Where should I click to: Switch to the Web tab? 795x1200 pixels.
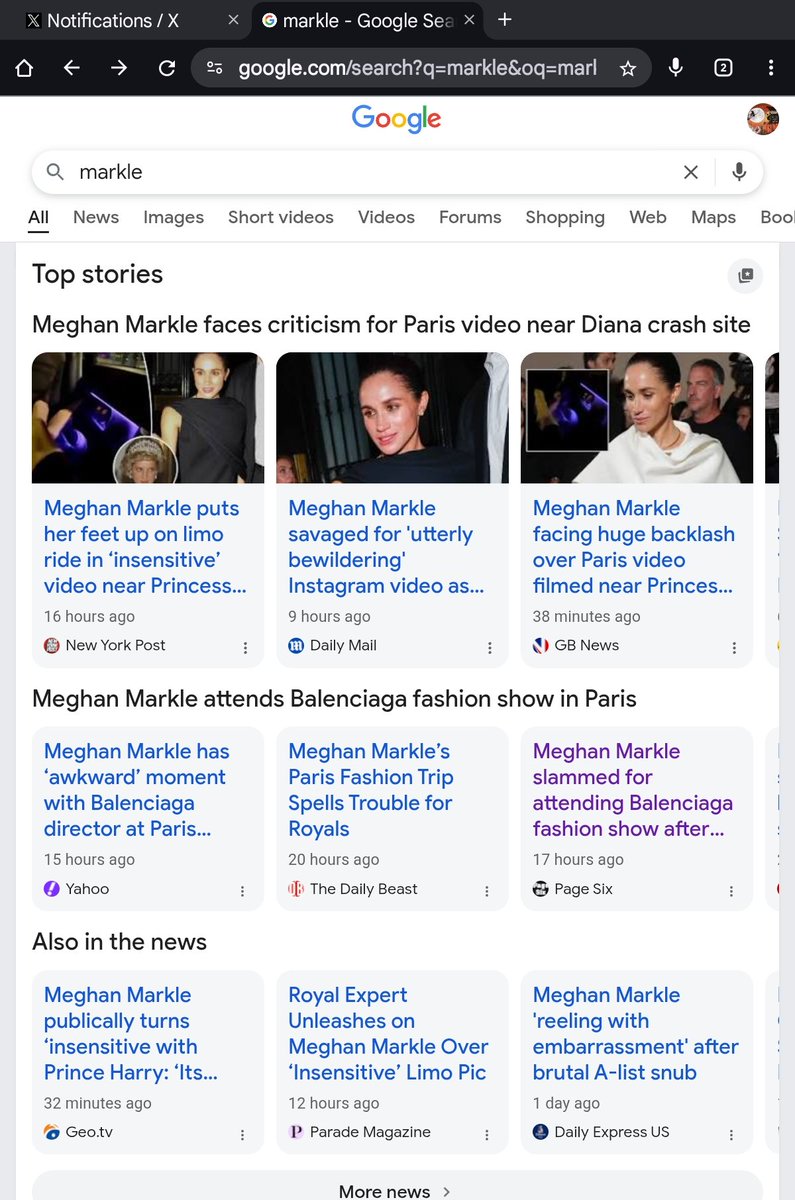coord(648,217)
